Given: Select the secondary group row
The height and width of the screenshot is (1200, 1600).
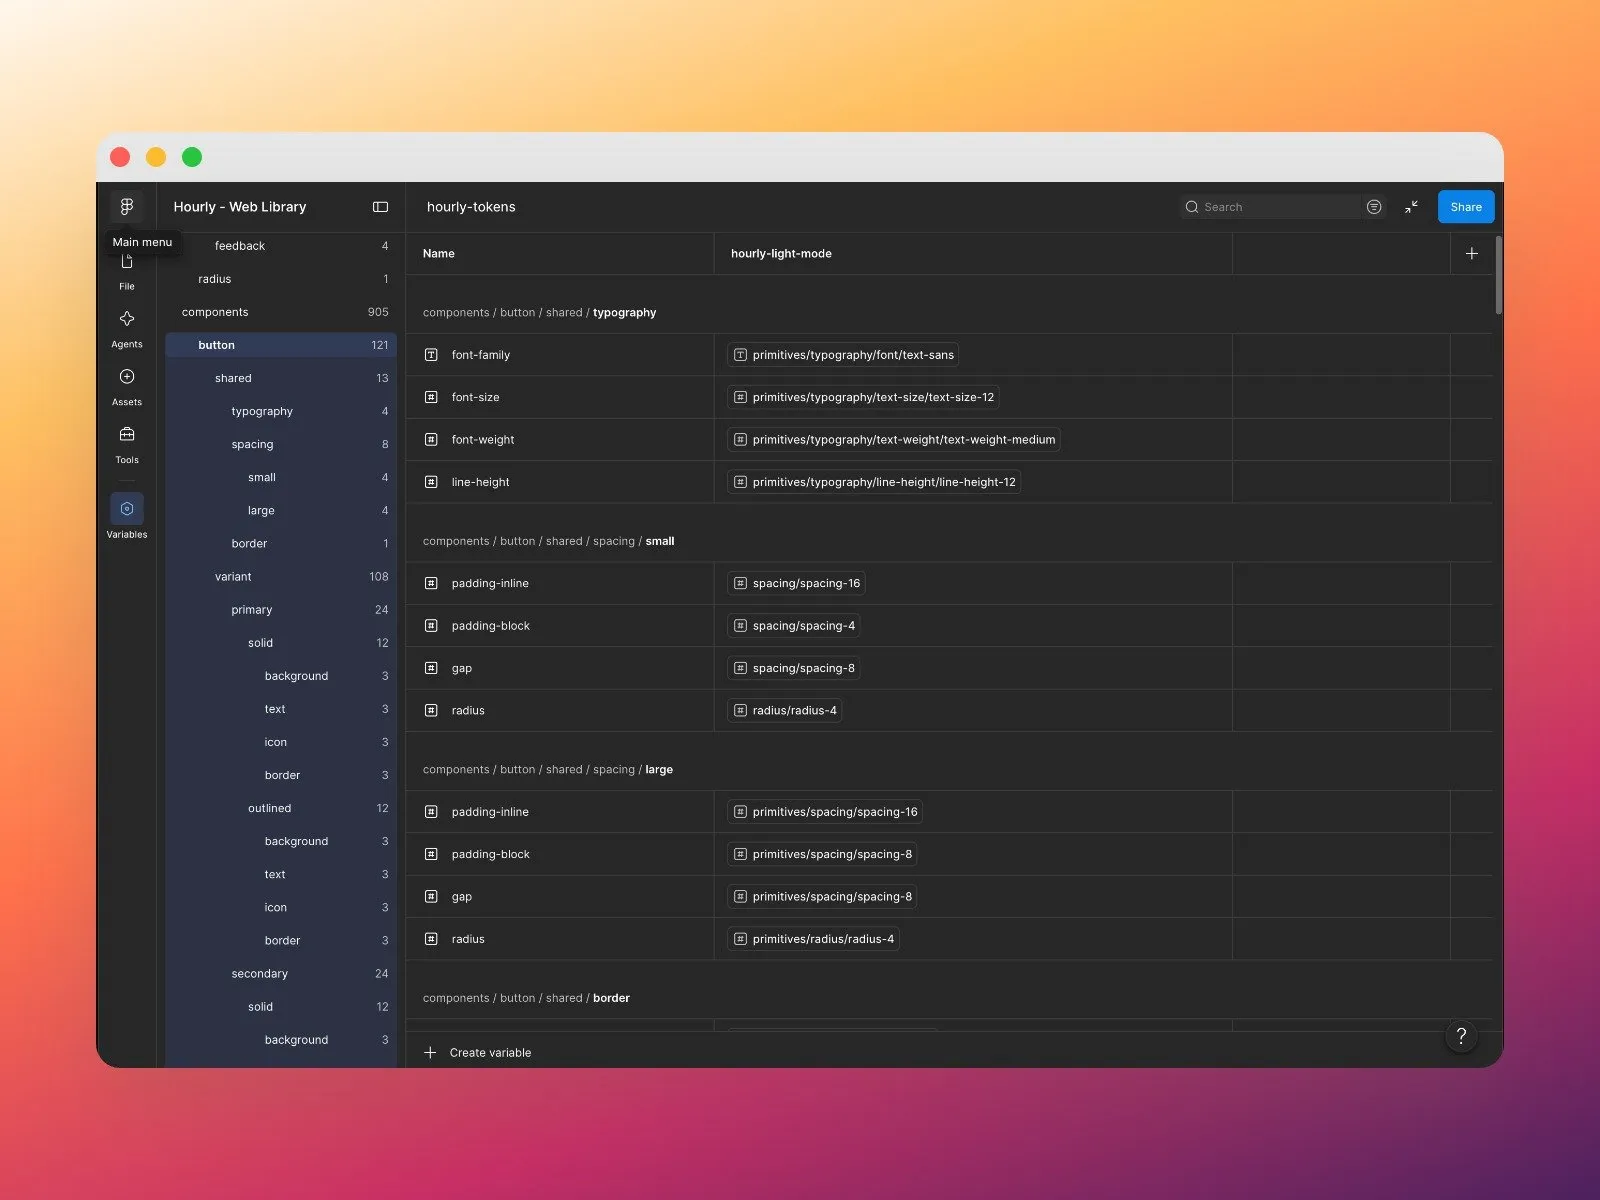Looking at the screenshot, I should [x=281, y=974].
